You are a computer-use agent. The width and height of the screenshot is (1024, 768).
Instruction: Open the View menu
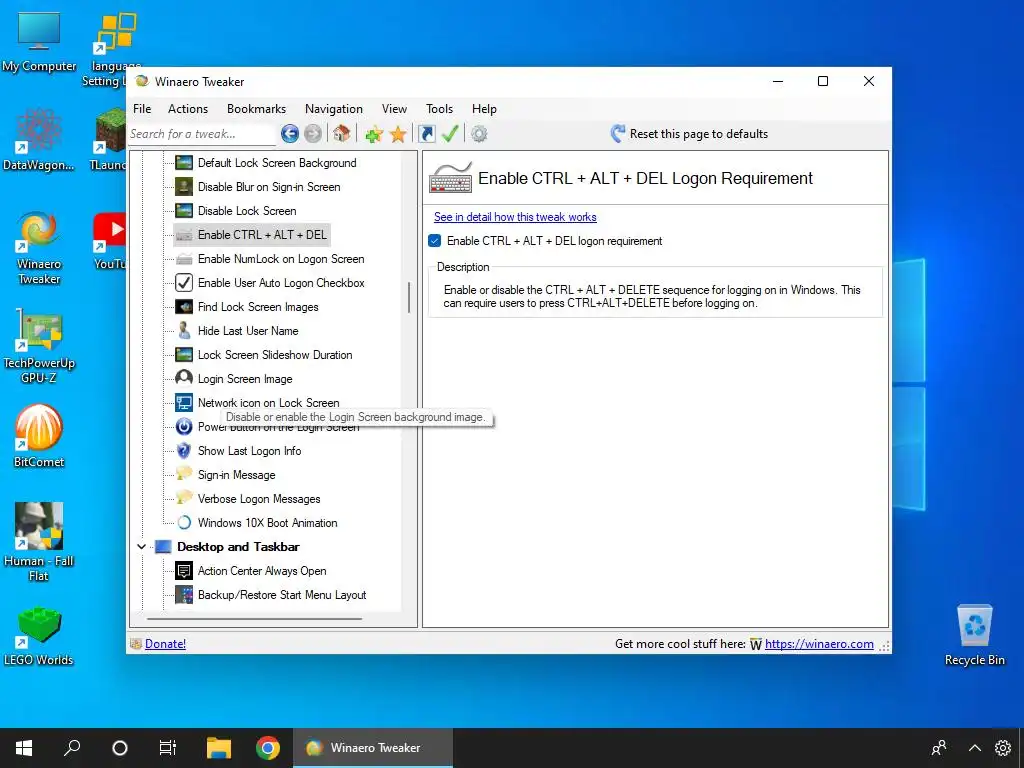click(x=394, y=109)
